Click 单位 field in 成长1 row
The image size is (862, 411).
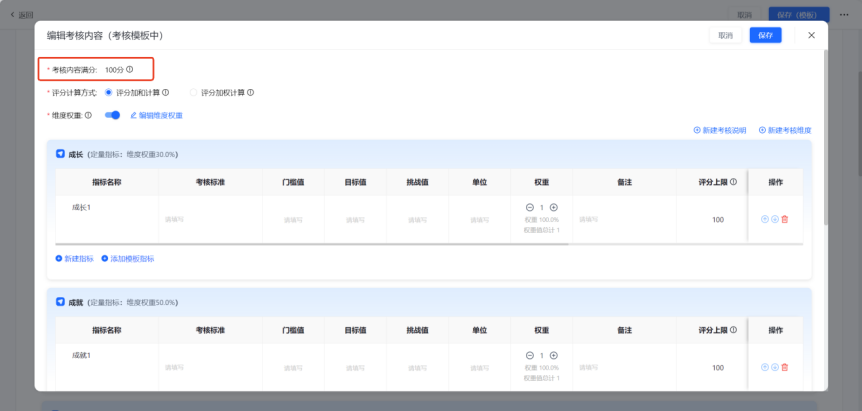point(479,220)
